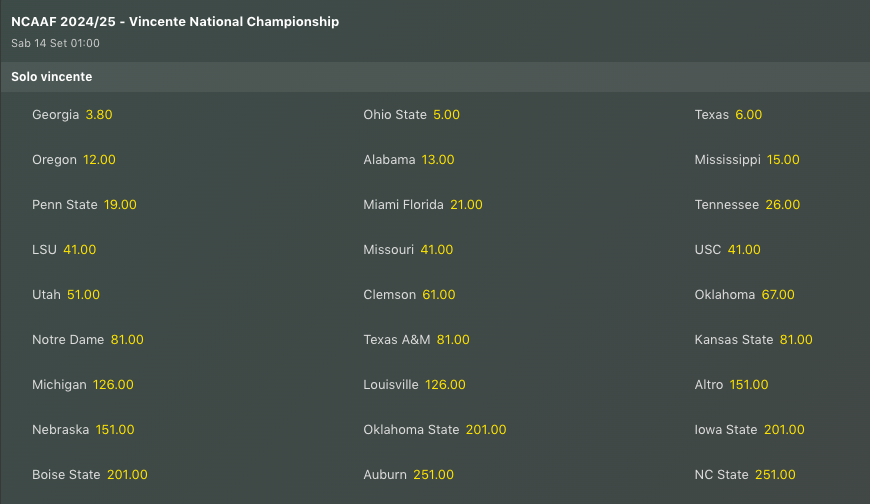Select Utah odds 51.00
This screenshot has width=870, height=504.
pyautogui.click(x=83, y=295)
